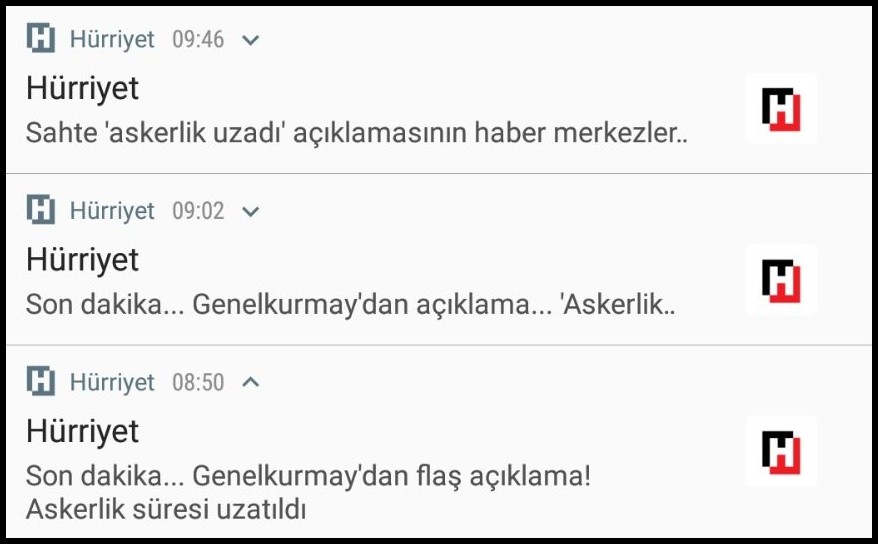The height and width of the screenshot is (544, 878).
Task: Tap the bold Hürriyet title in the 08:50 notification
Action: click(83, 432)
